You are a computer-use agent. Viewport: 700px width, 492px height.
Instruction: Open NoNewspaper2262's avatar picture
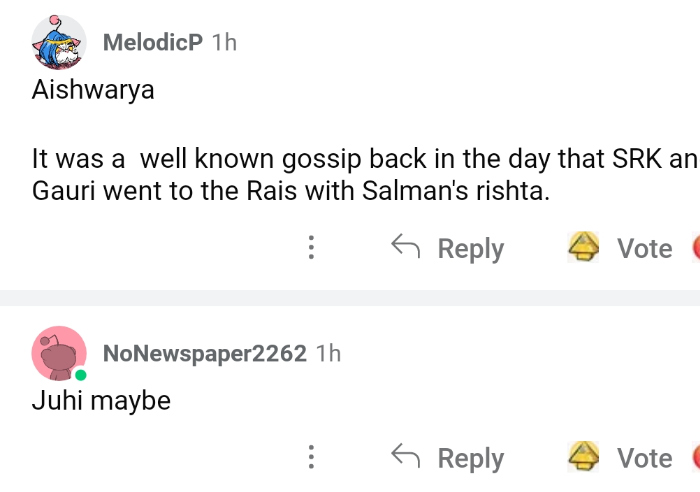58,353
